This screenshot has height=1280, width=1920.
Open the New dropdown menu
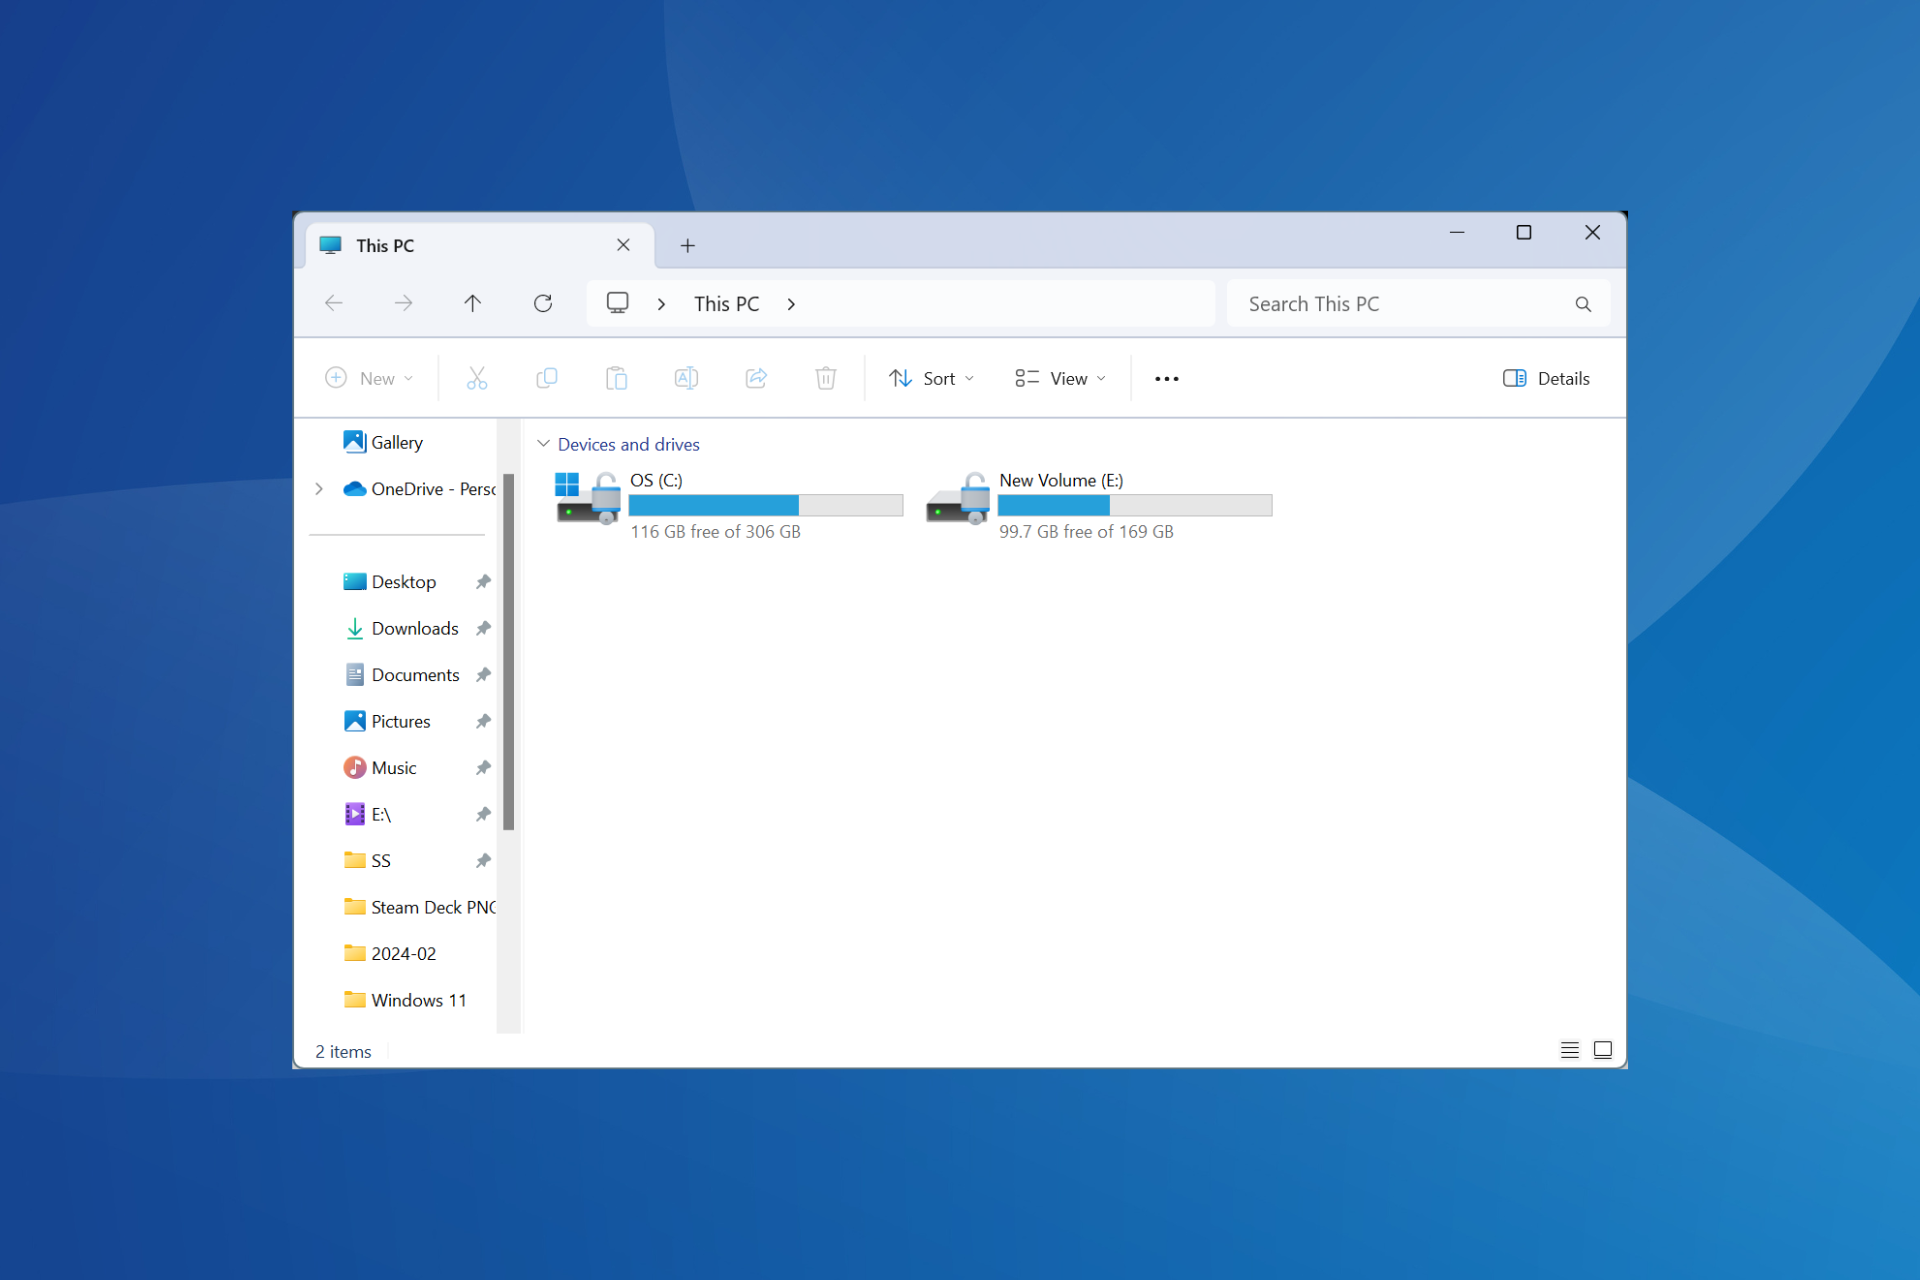click(x=369, y=378)
